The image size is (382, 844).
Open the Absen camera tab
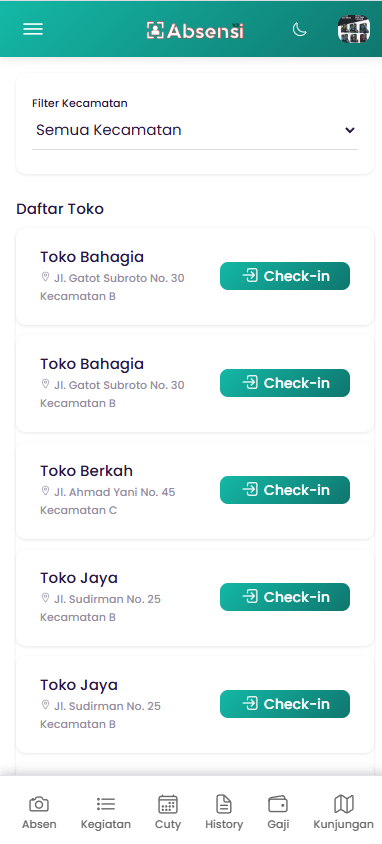(39, 812)
